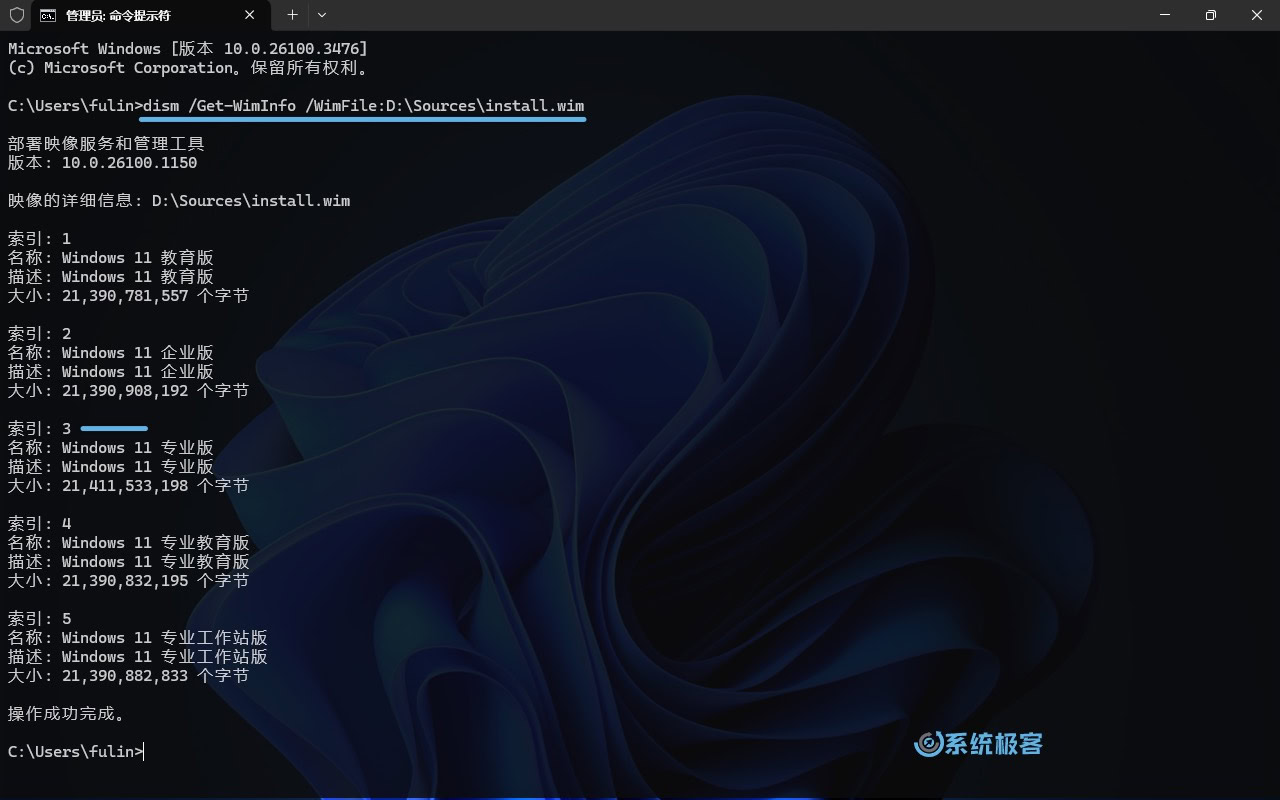Close the 命令提示符 tab

250,15
